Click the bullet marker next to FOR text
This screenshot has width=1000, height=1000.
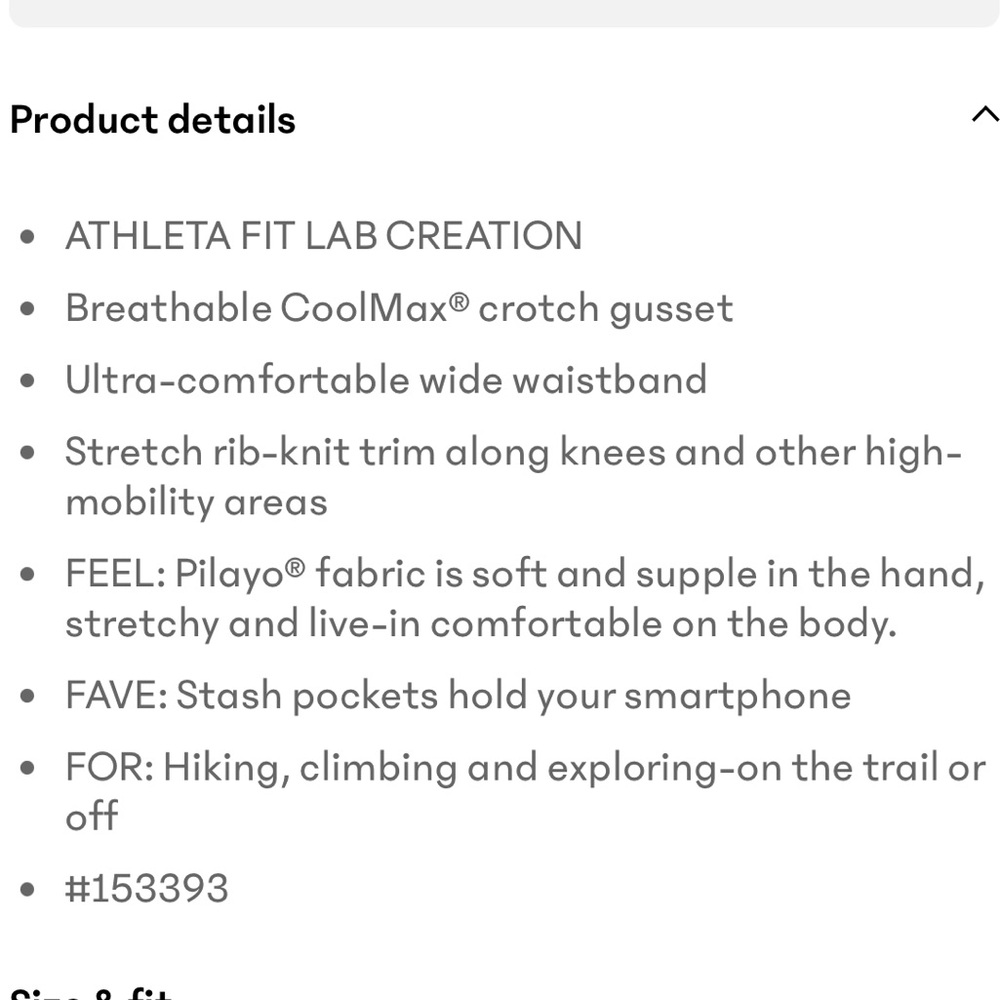[x=27, y=767]
